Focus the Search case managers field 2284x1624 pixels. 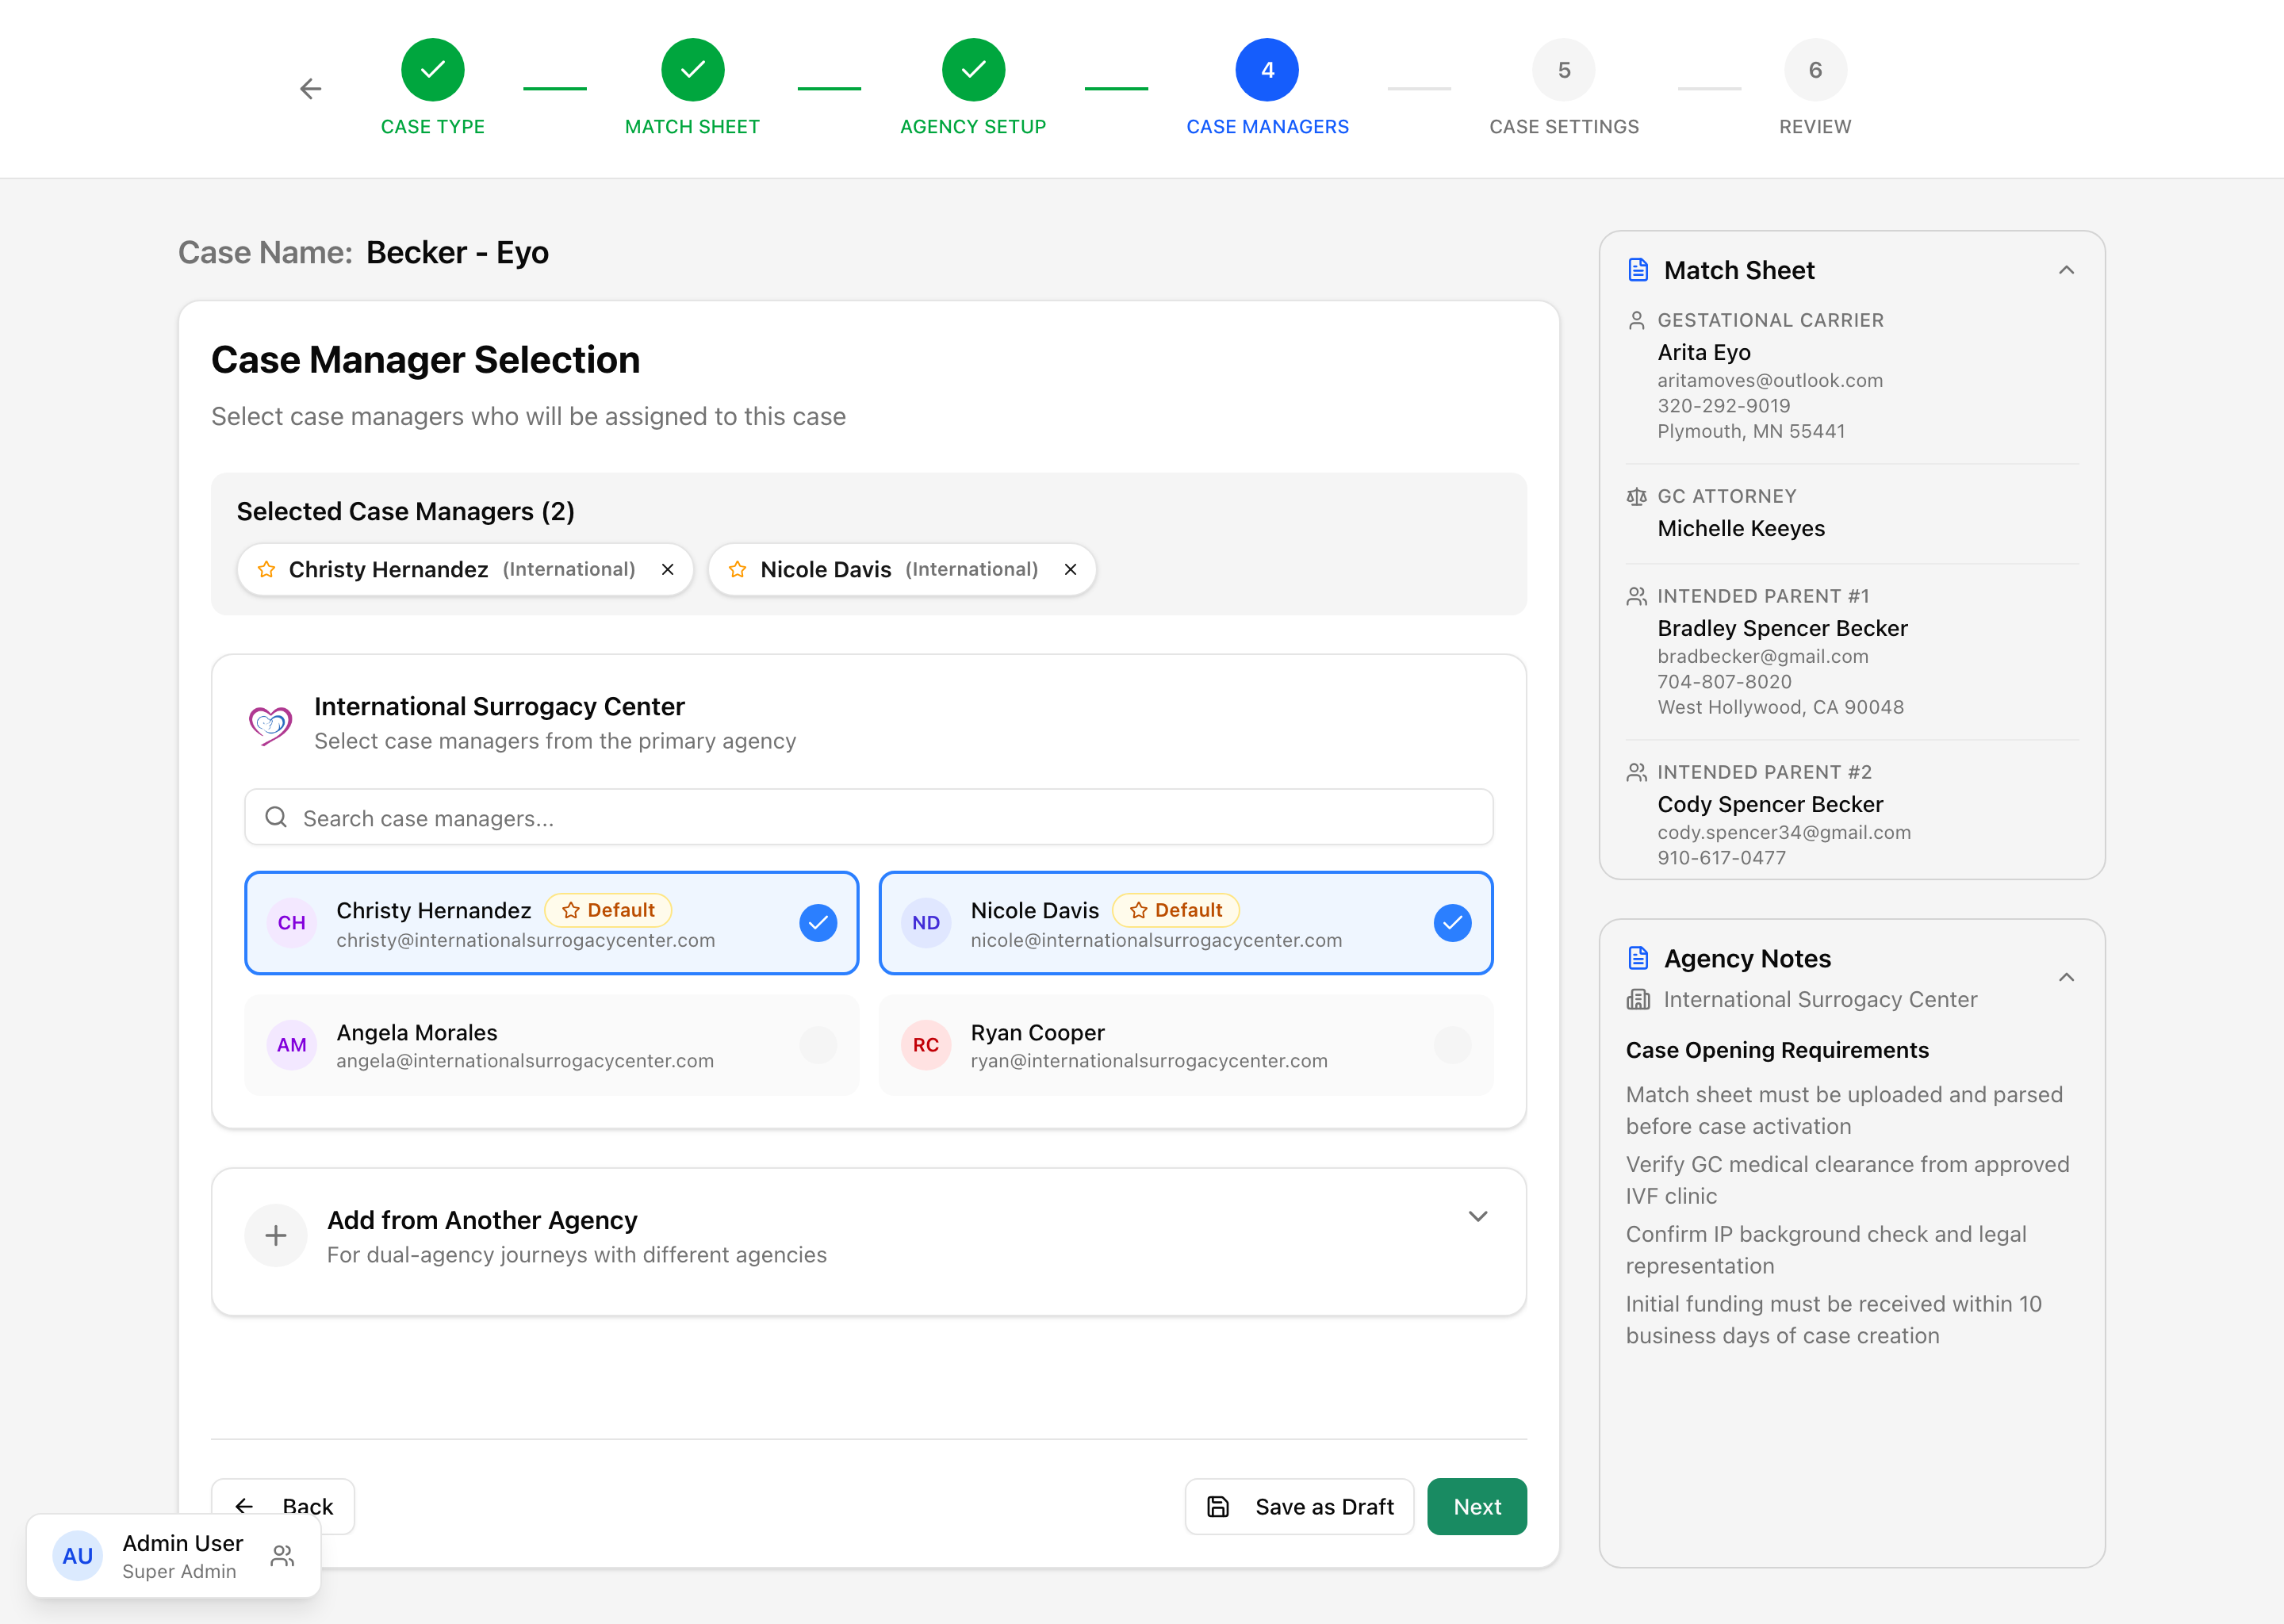click(869, 817)
